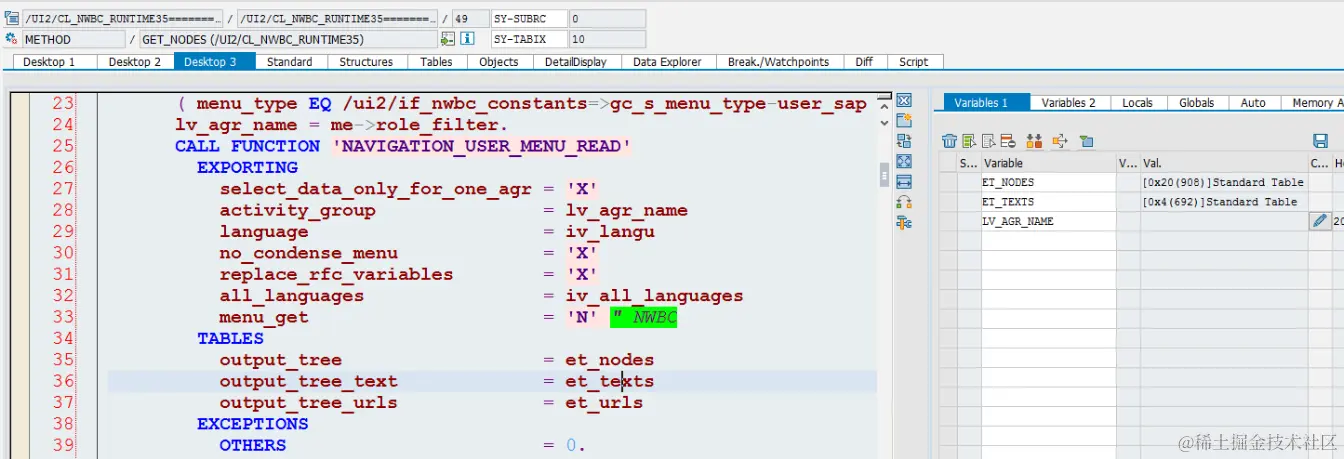Click the pencil edit icon in the LV_AGR_NAME row
This screenshot has width=1344, height=459.
[x=1319, y=221]
